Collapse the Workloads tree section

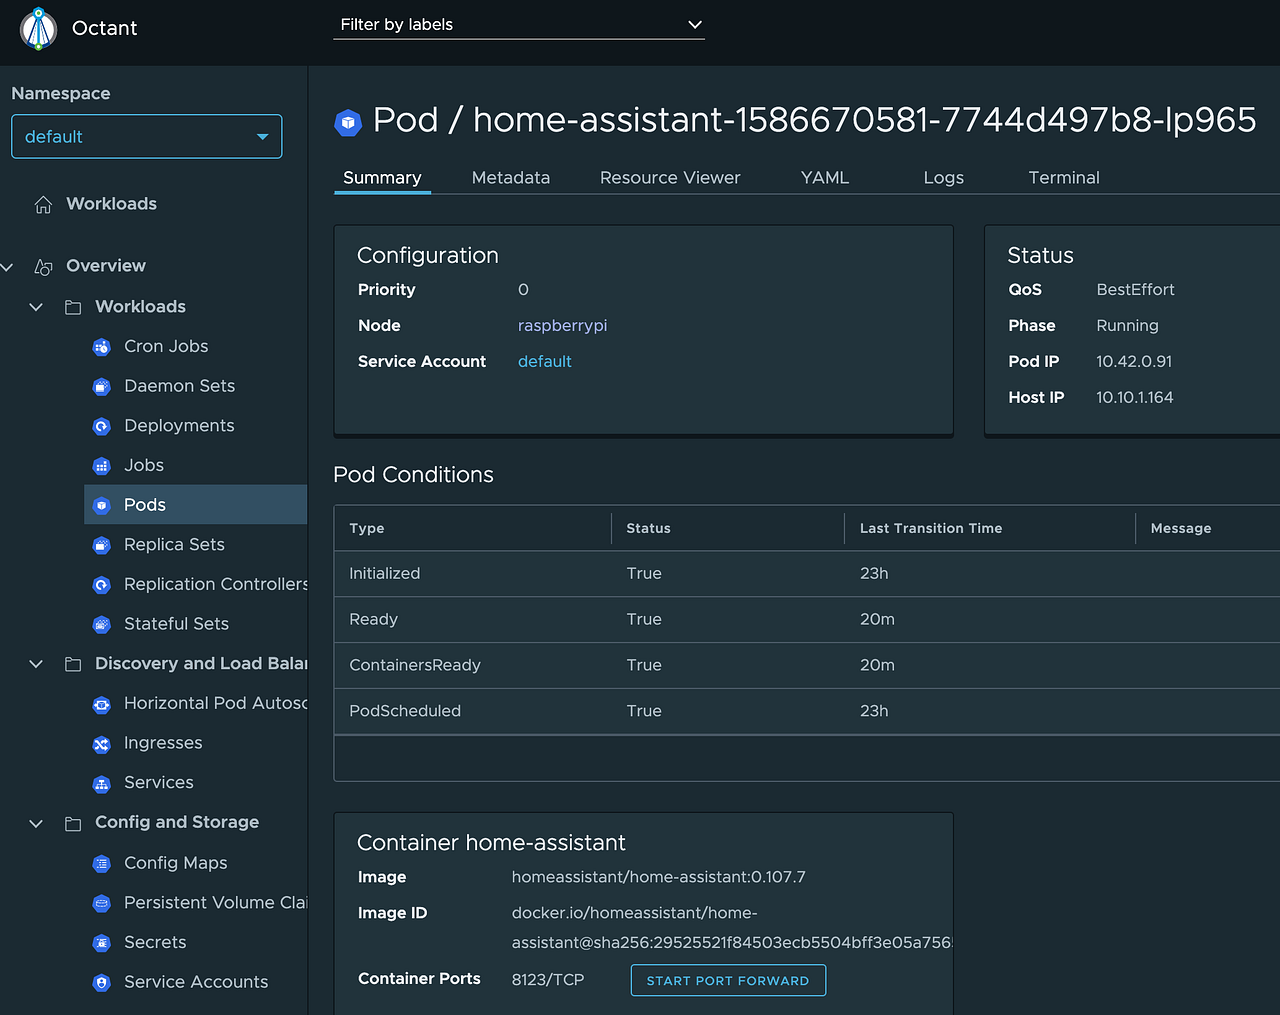tap(36, 306)
